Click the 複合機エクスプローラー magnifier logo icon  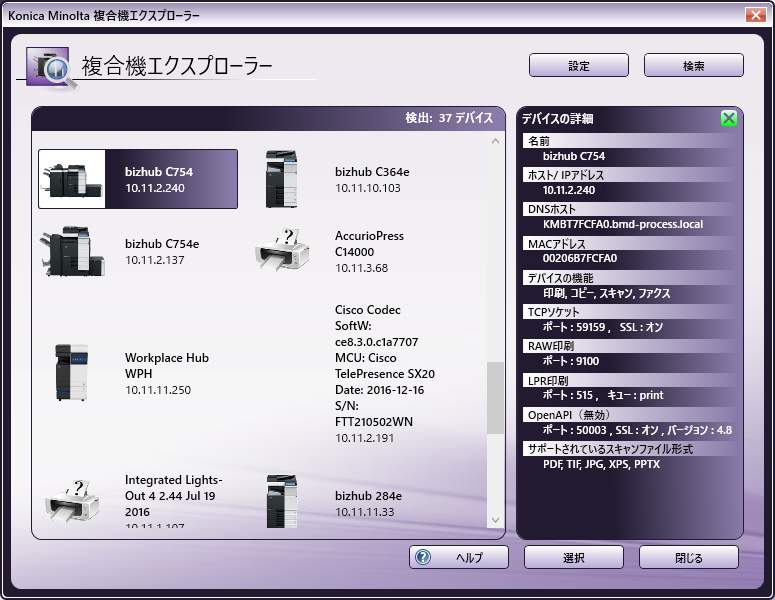51,69
